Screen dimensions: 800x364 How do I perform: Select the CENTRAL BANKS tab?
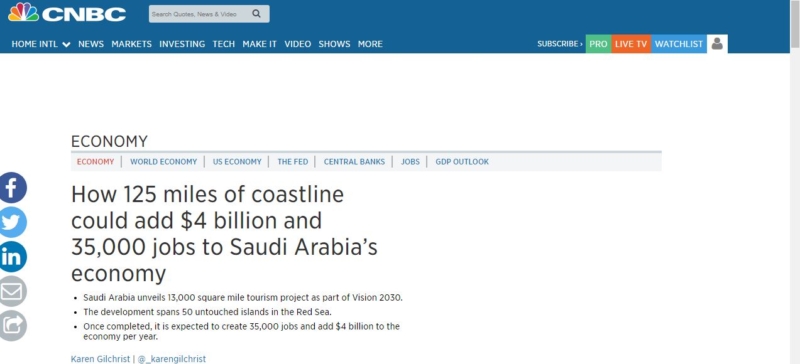tap(354, 162)
